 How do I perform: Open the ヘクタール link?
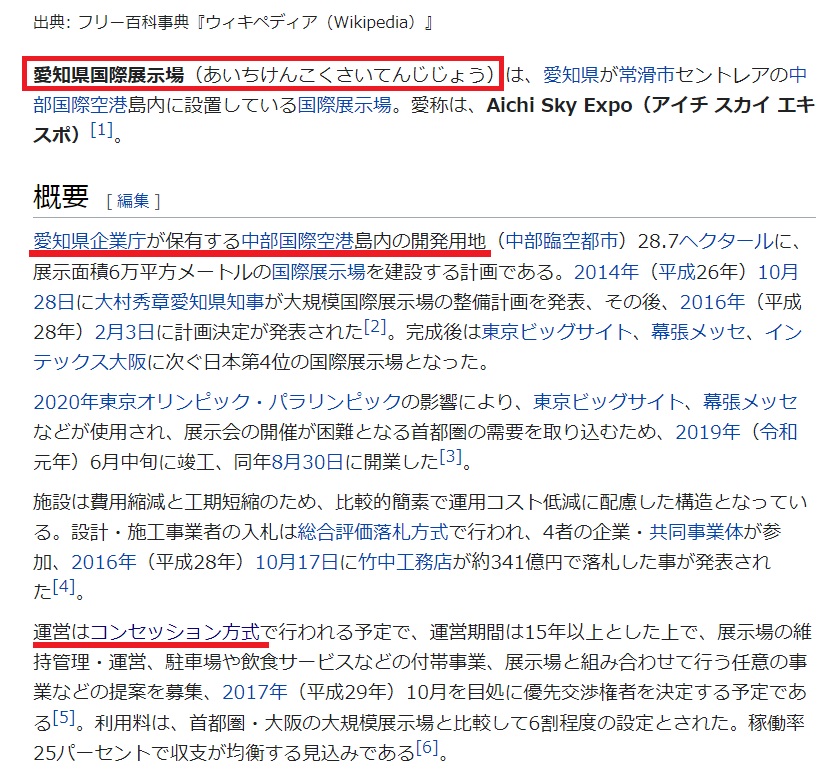726,241
